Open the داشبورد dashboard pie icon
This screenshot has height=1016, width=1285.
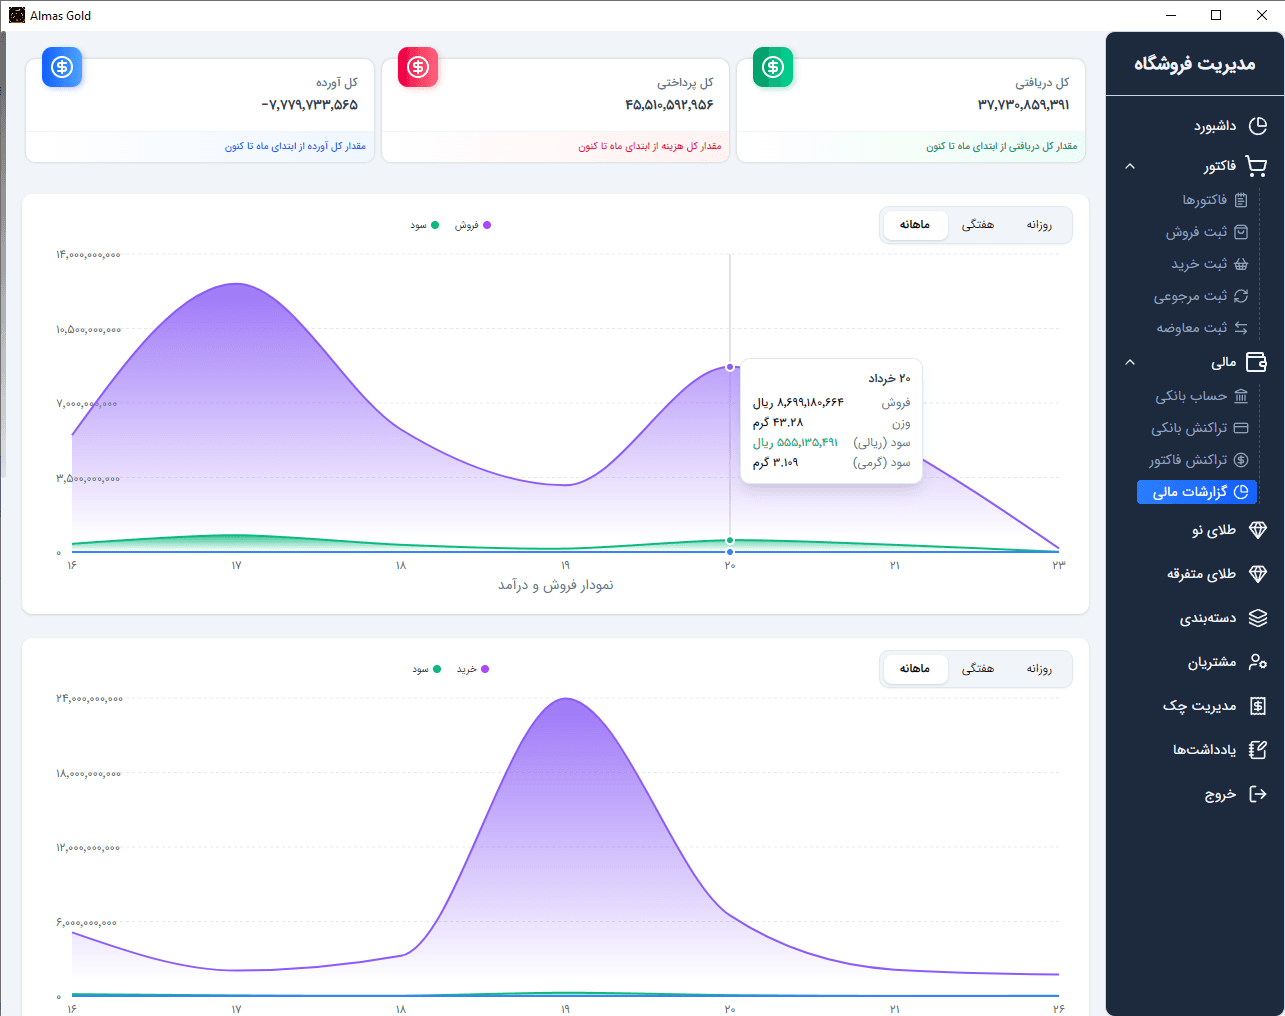(x=1258, y=126)
